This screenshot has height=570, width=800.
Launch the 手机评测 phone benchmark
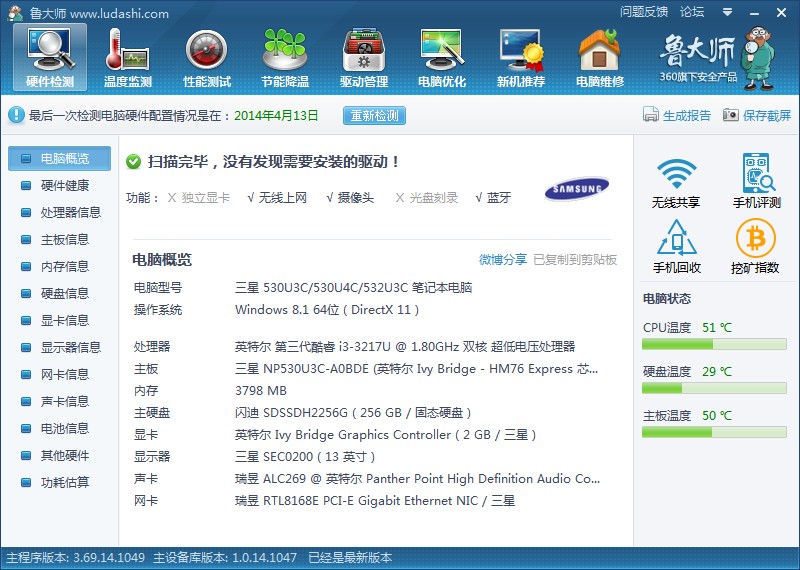[x=757, y=181]
